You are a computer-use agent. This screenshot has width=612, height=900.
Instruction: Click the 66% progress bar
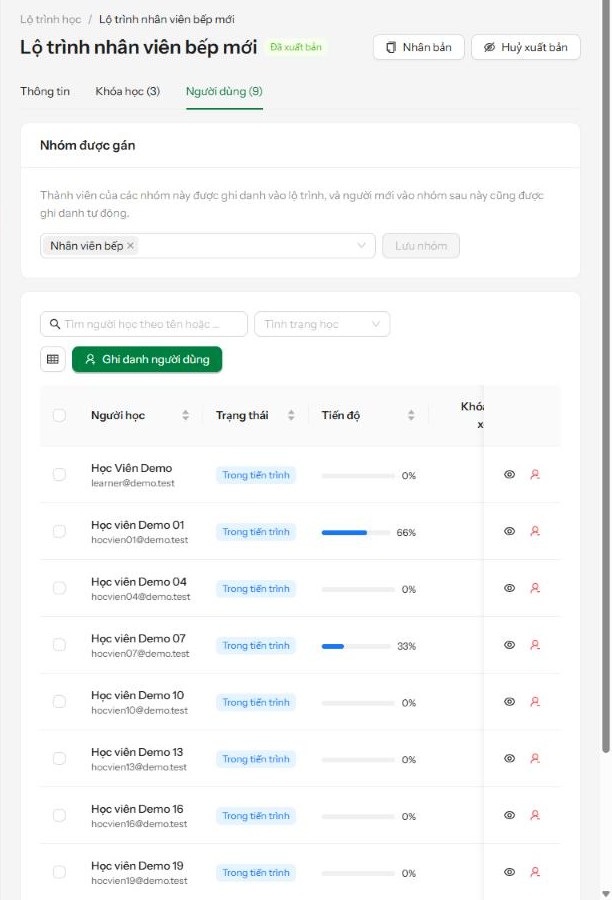pos(354,533)
